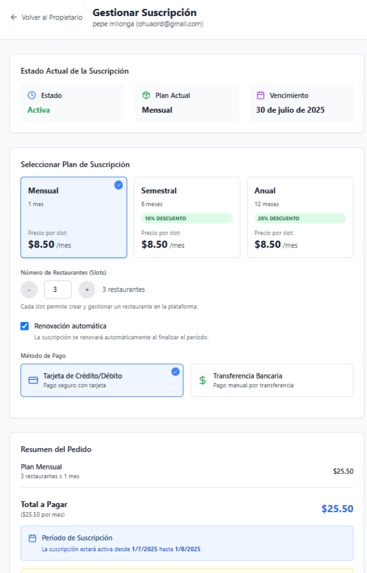The height and width of the screenshot is (573, 367).
Task: Choose Tarjeta de Crédito/Débito payment method
Action: click(x=102, y=380)
